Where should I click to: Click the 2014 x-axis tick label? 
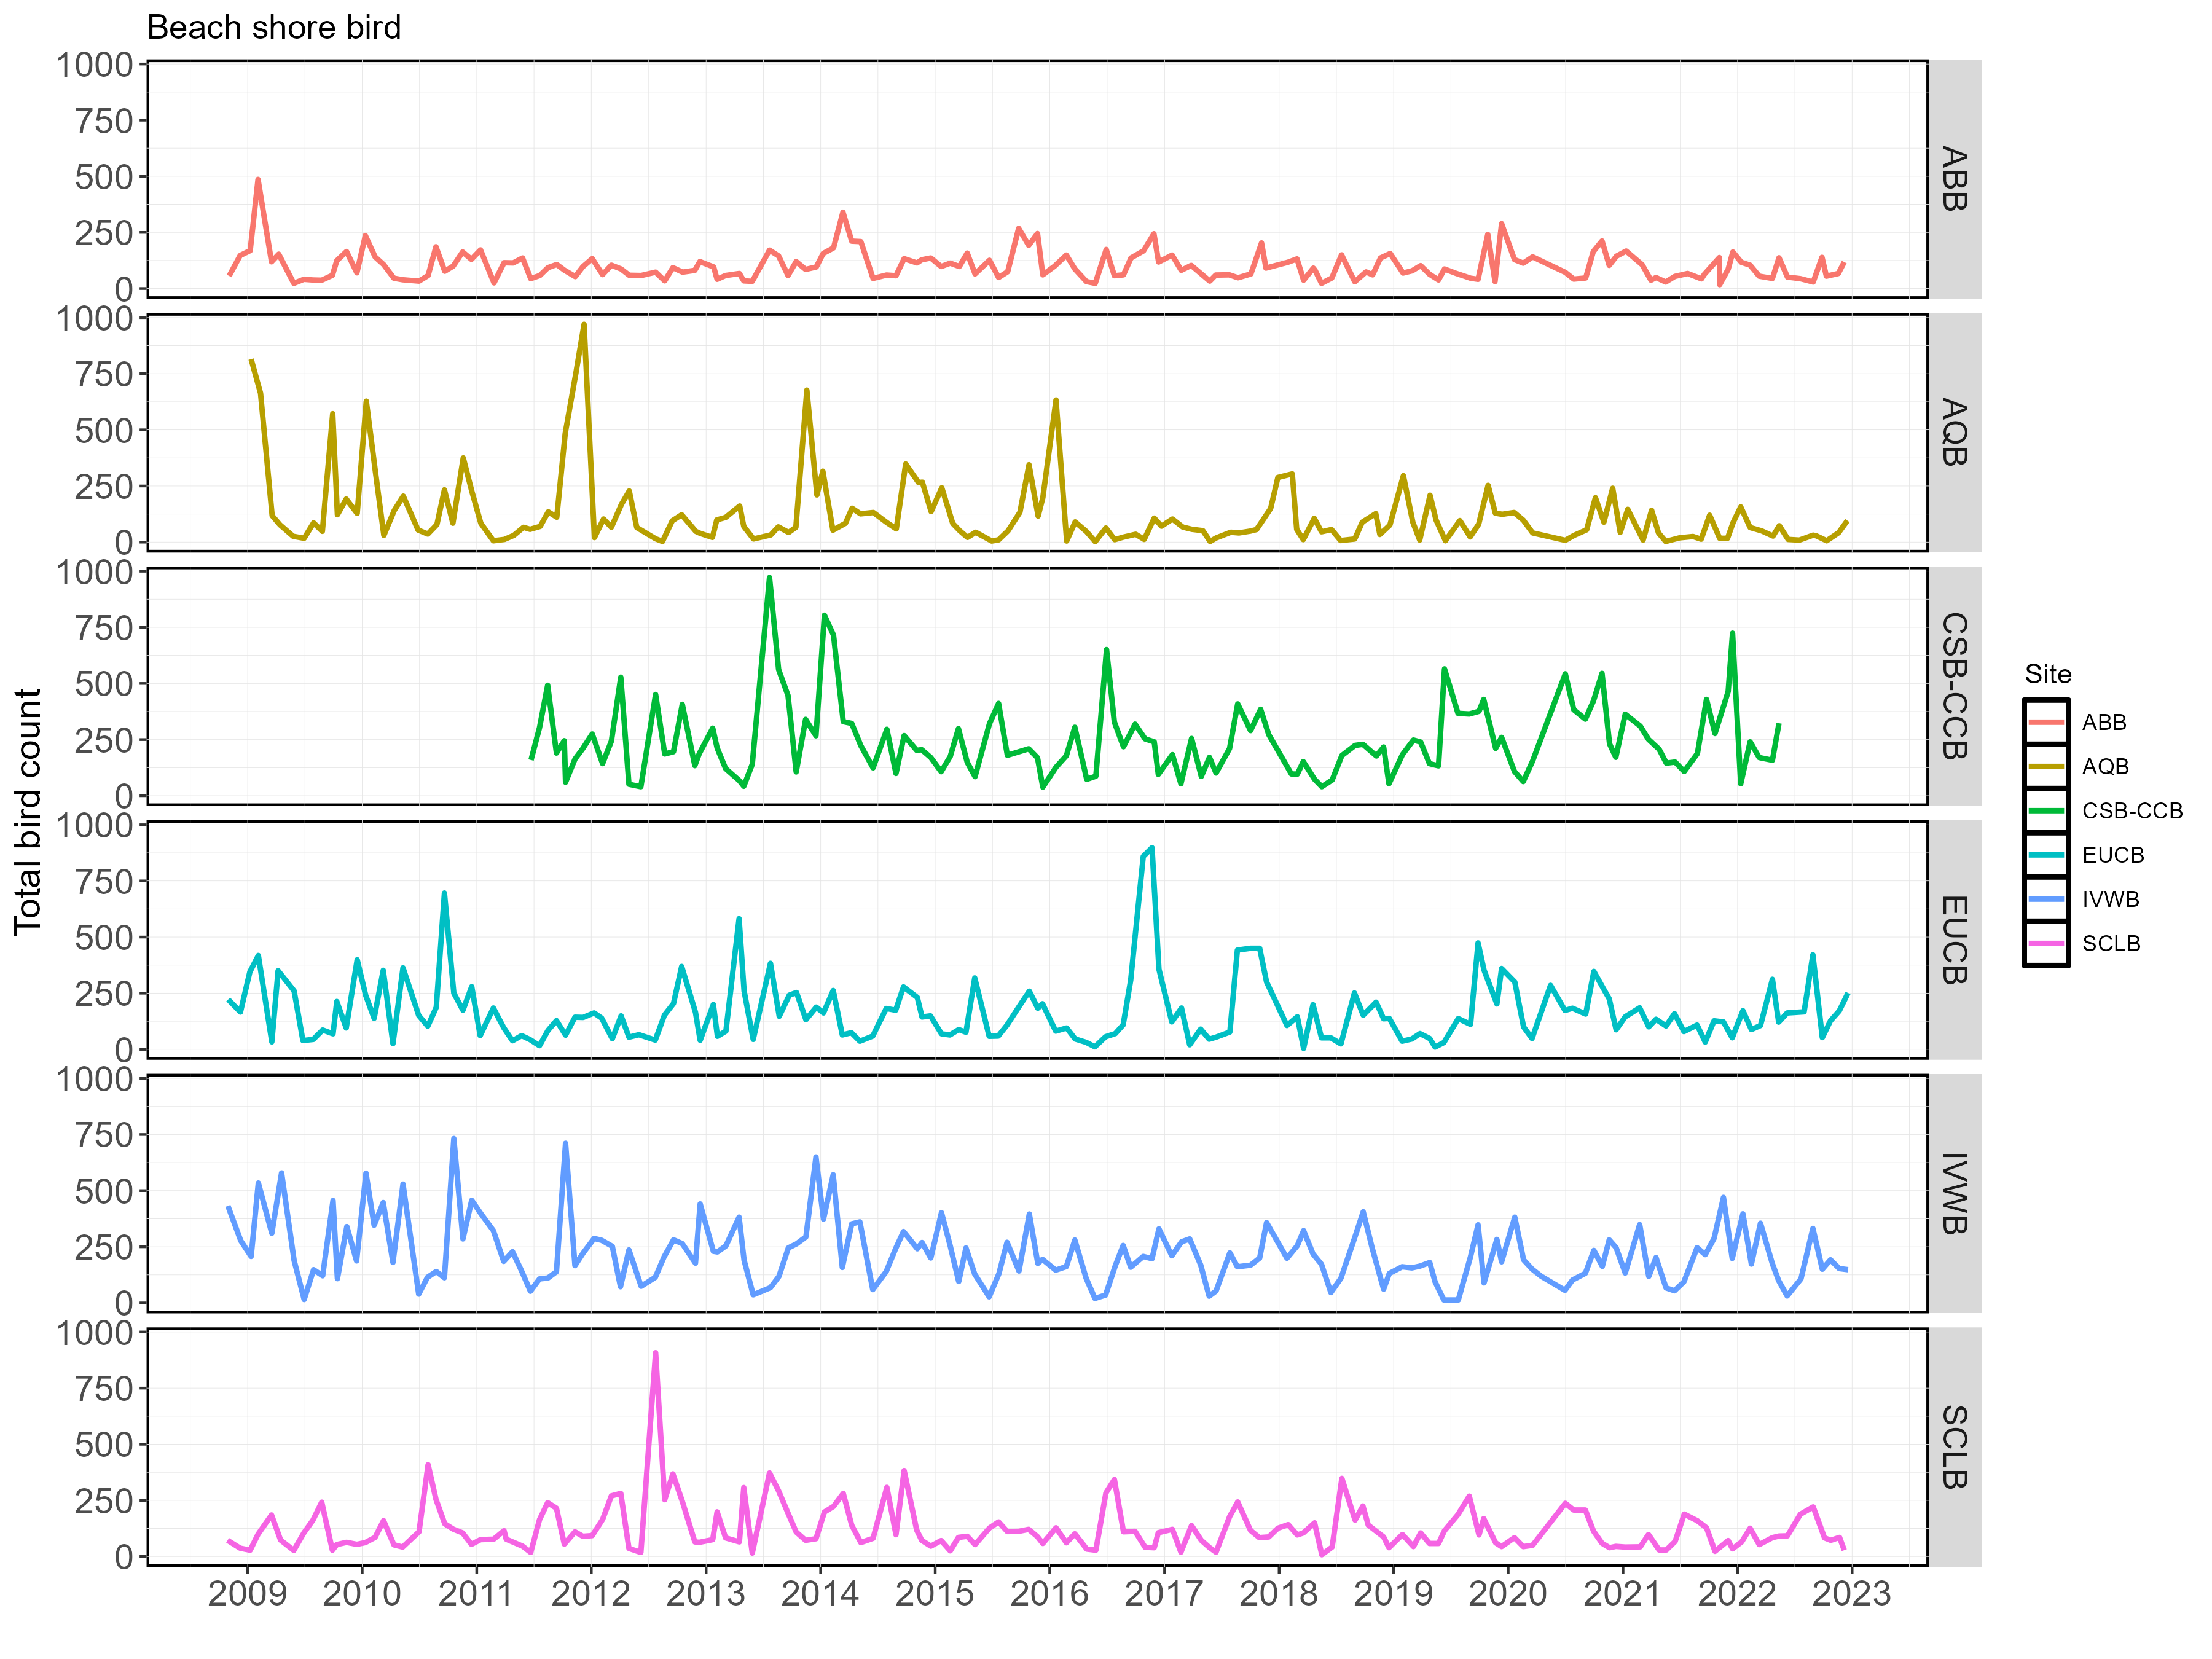(820, 1594)
